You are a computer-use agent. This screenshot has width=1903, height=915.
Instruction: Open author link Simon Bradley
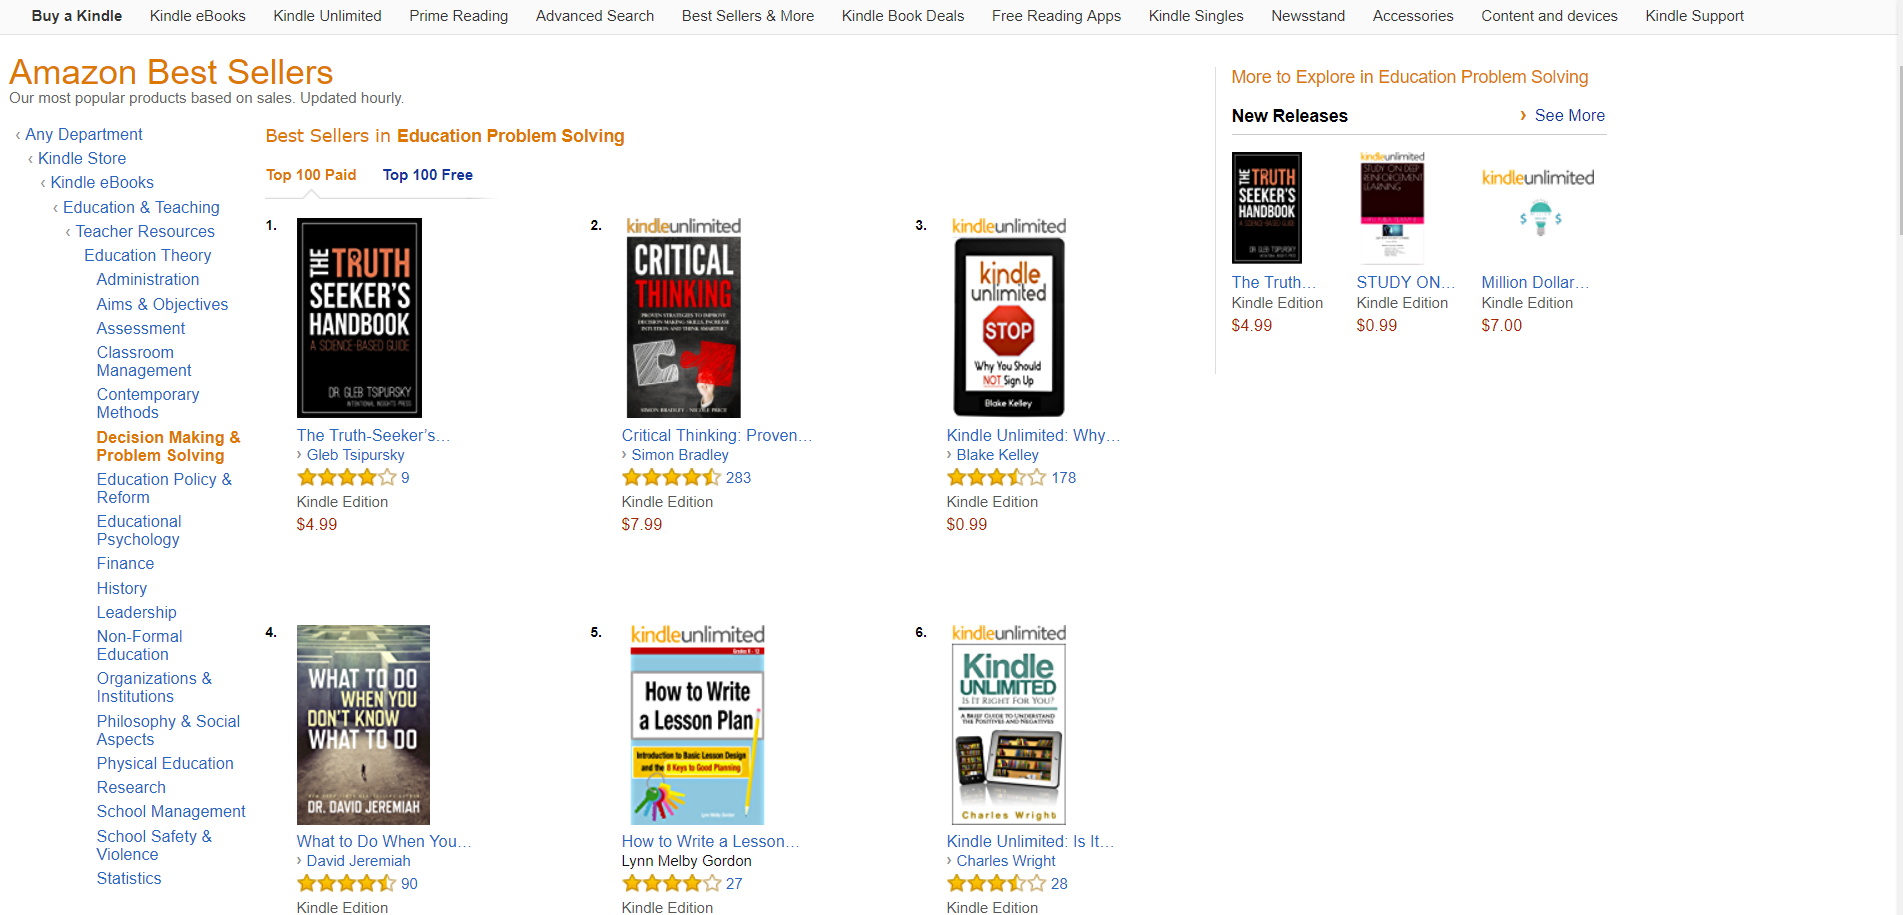[x=680, y=455]
